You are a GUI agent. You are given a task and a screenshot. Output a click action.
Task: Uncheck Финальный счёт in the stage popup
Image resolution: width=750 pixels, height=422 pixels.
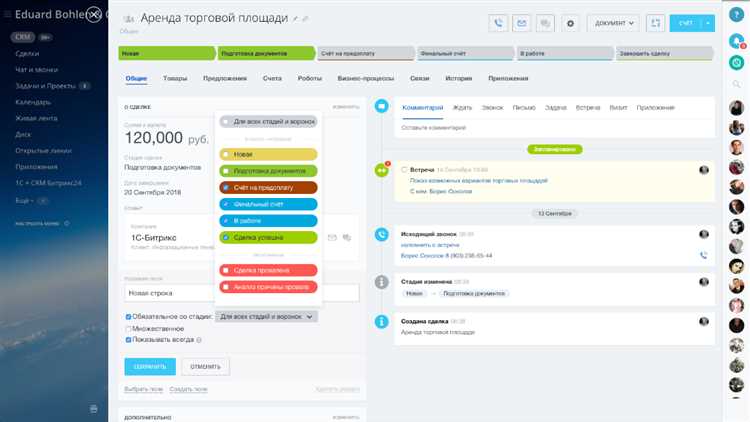(x=226, y=204)
